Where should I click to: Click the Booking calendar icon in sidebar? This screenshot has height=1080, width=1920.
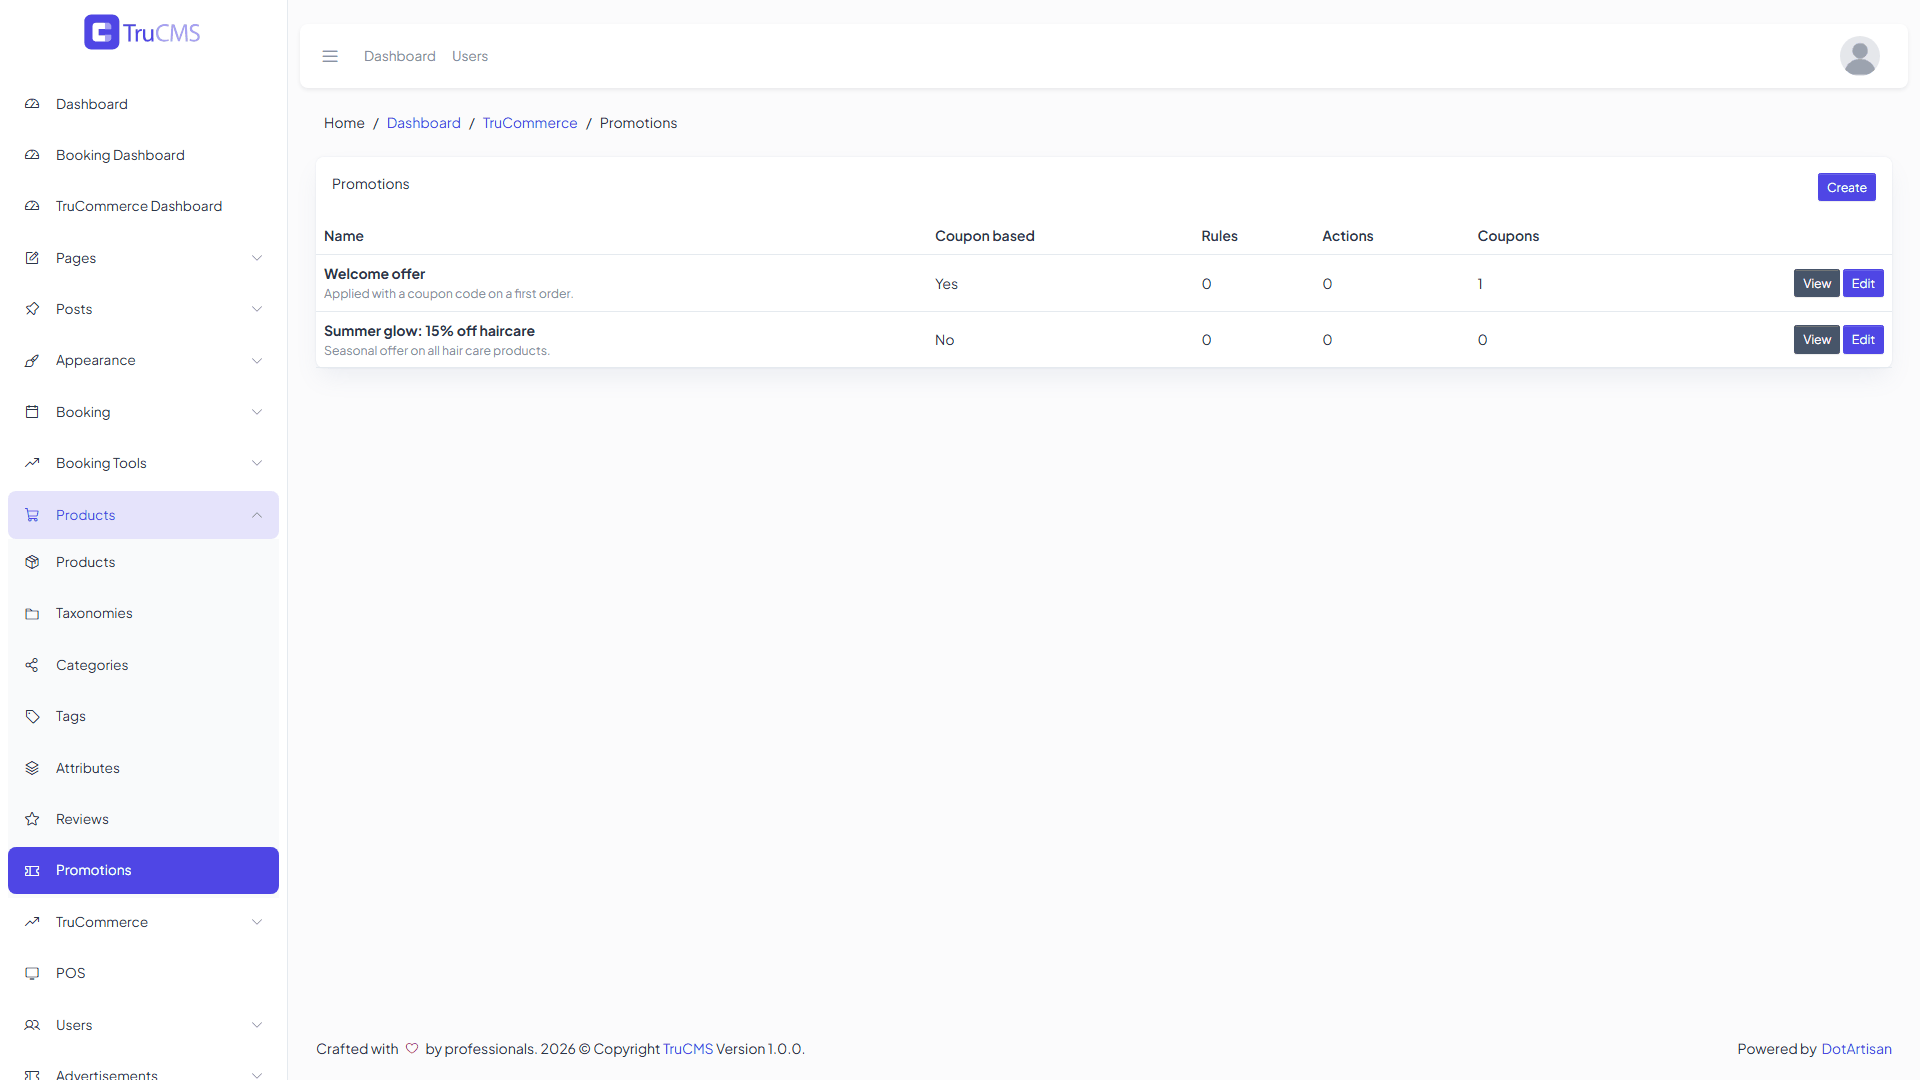pyautogui.click(x=32, y=412)
